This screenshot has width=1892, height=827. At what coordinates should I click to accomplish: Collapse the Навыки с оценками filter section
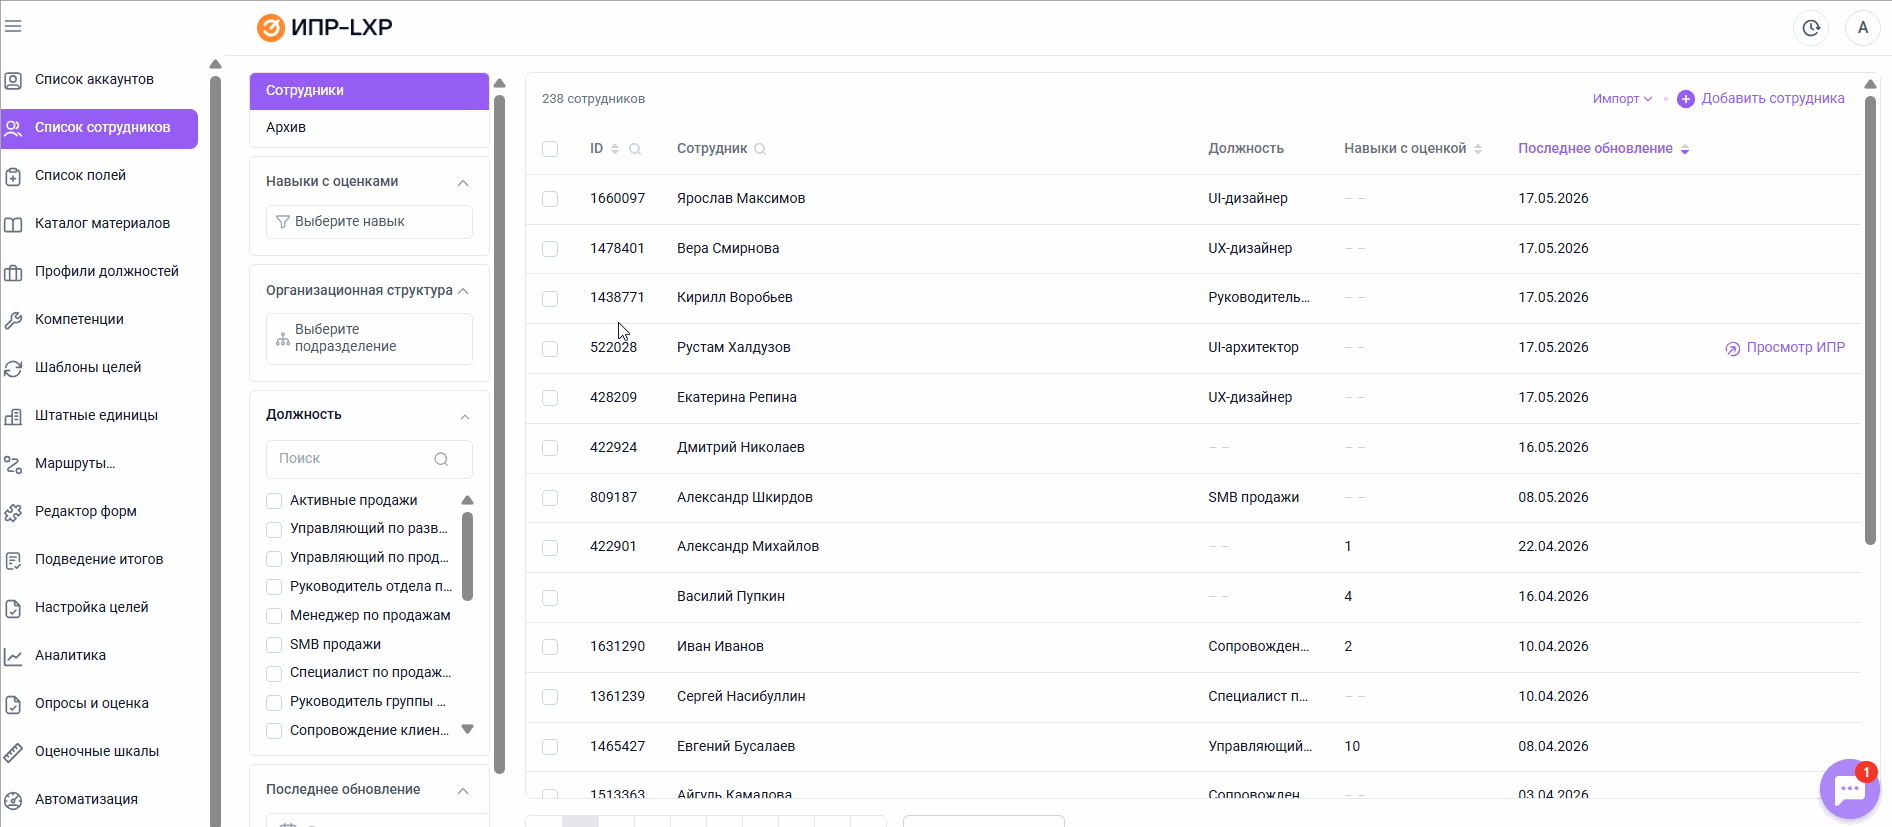click(x=463, y=182)
